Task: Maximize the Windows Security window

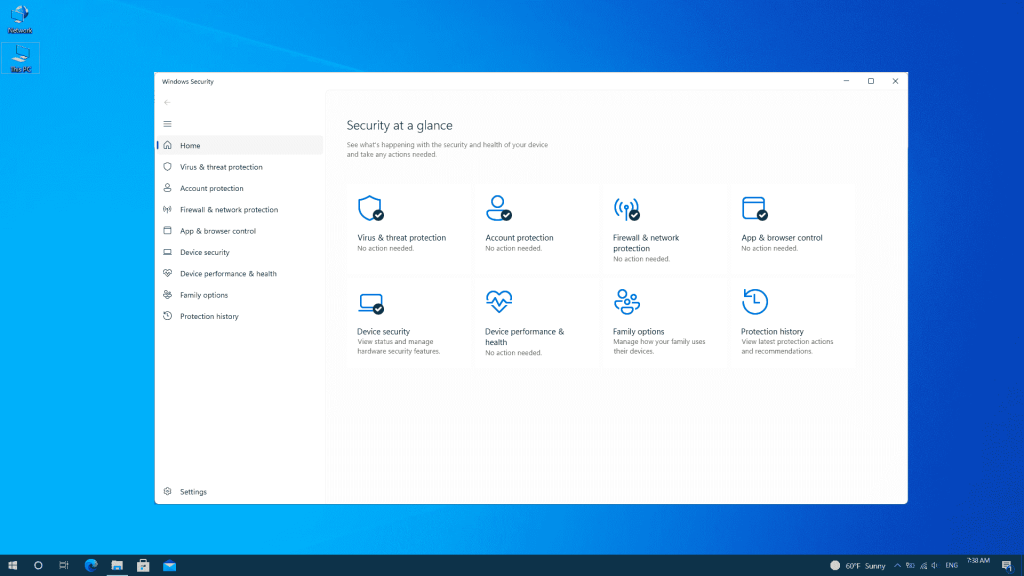Action: [871, 81]
